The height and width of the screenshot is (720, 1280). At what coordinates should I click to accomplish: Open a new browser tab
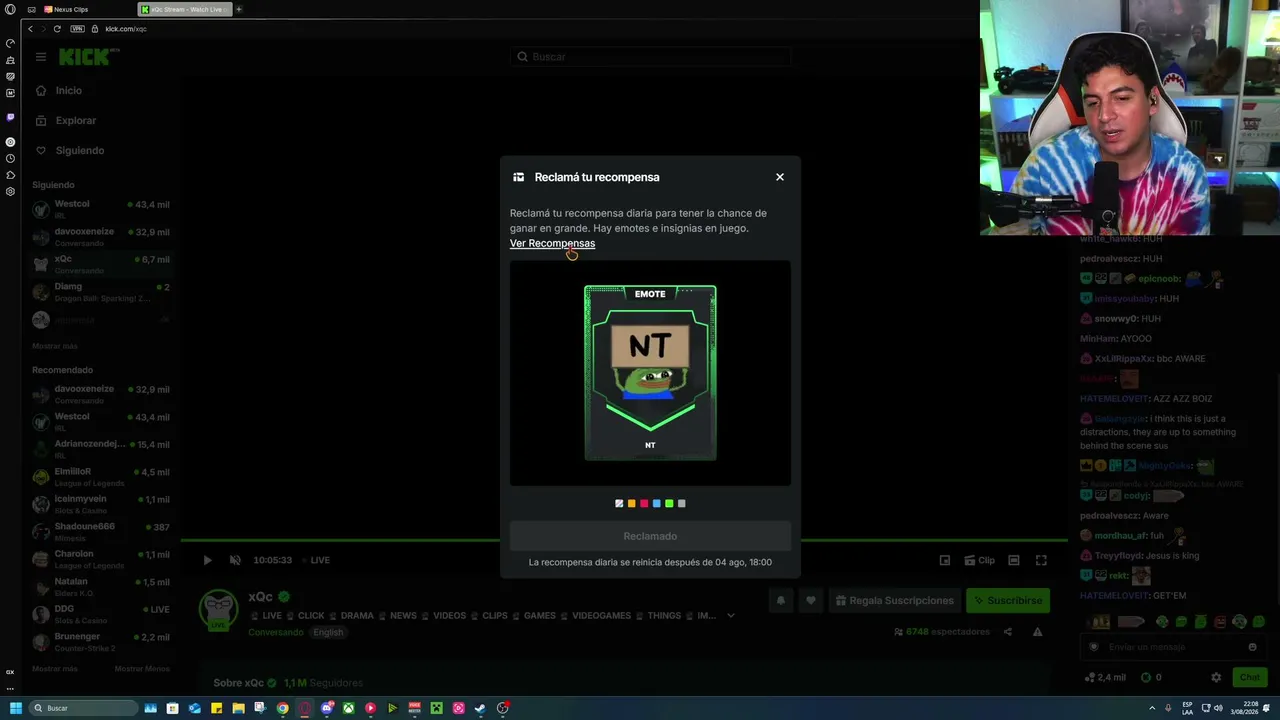click(239, 9)
